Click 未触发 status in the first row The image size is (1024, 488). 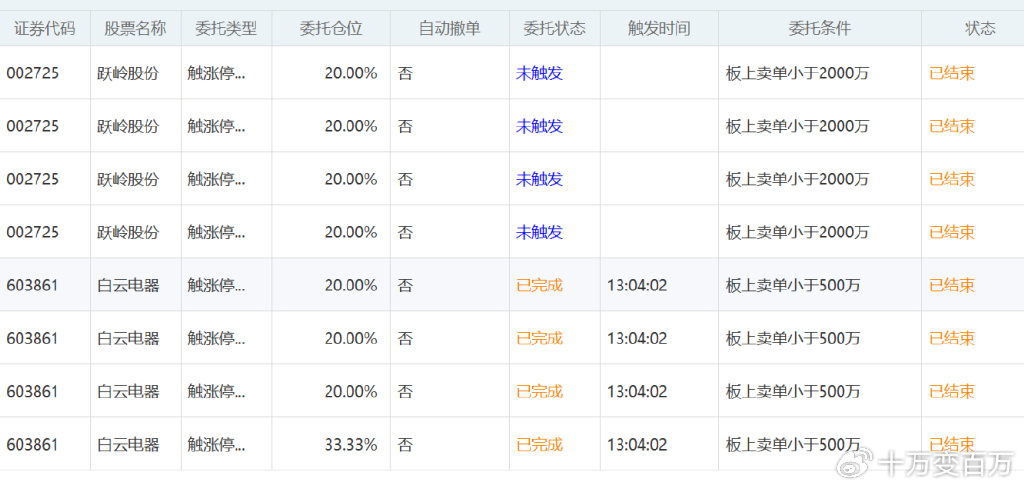539,73
